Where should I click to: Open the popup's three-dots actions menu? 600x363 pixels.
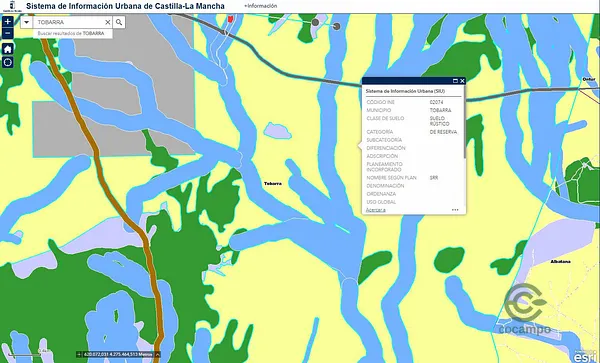pyautogui.click(x=455, y=210)
